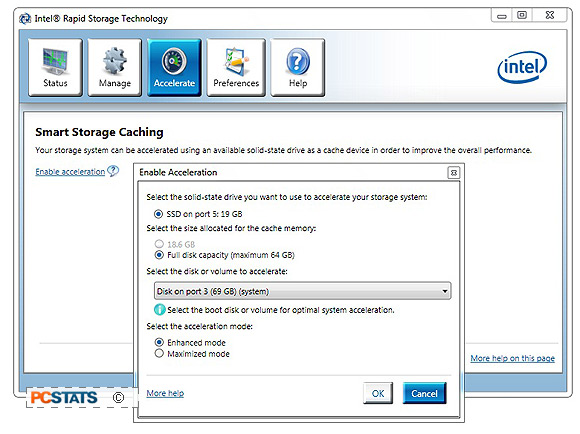Open the Status tab
The image size is (580, 434).
[55, 67]
